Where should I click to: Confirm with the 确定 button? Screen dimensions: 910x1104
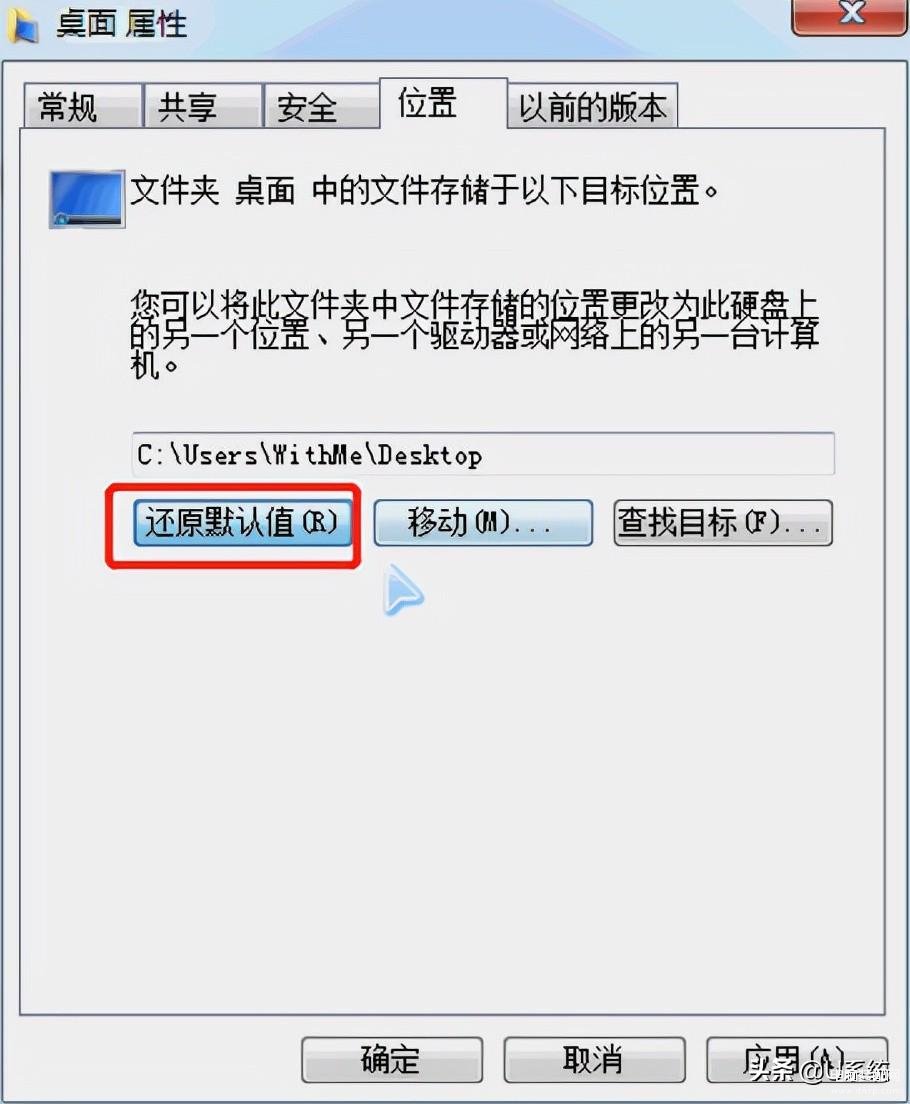pos(392,1060)
